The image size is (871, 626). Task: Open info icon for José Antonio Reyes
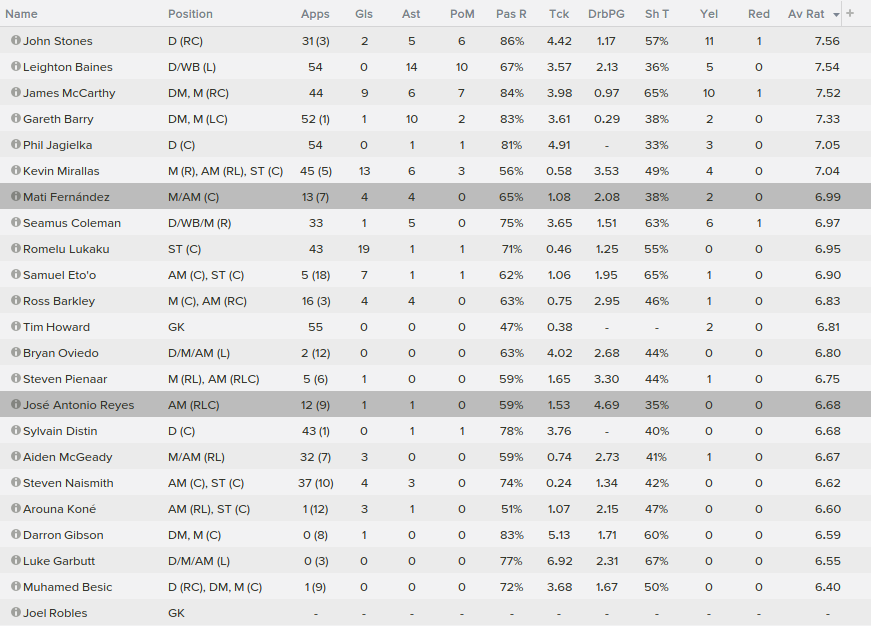pos(16,404)
